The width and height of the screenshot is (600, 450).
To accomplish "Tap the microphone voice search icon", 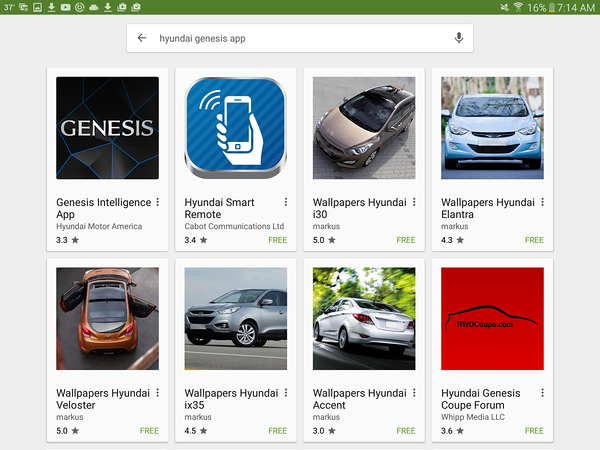I will coord(459,38).
